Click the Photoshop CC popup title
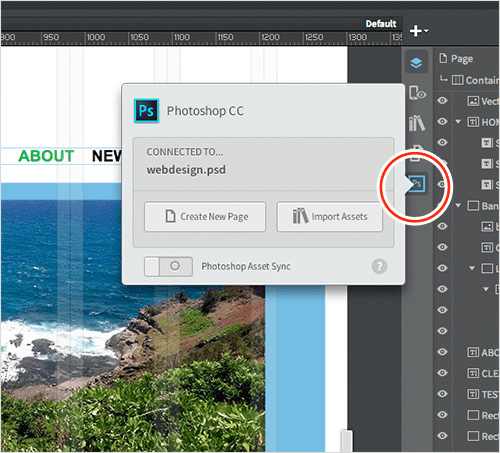This screenshot has height=453, width=500. pos(205,111)
